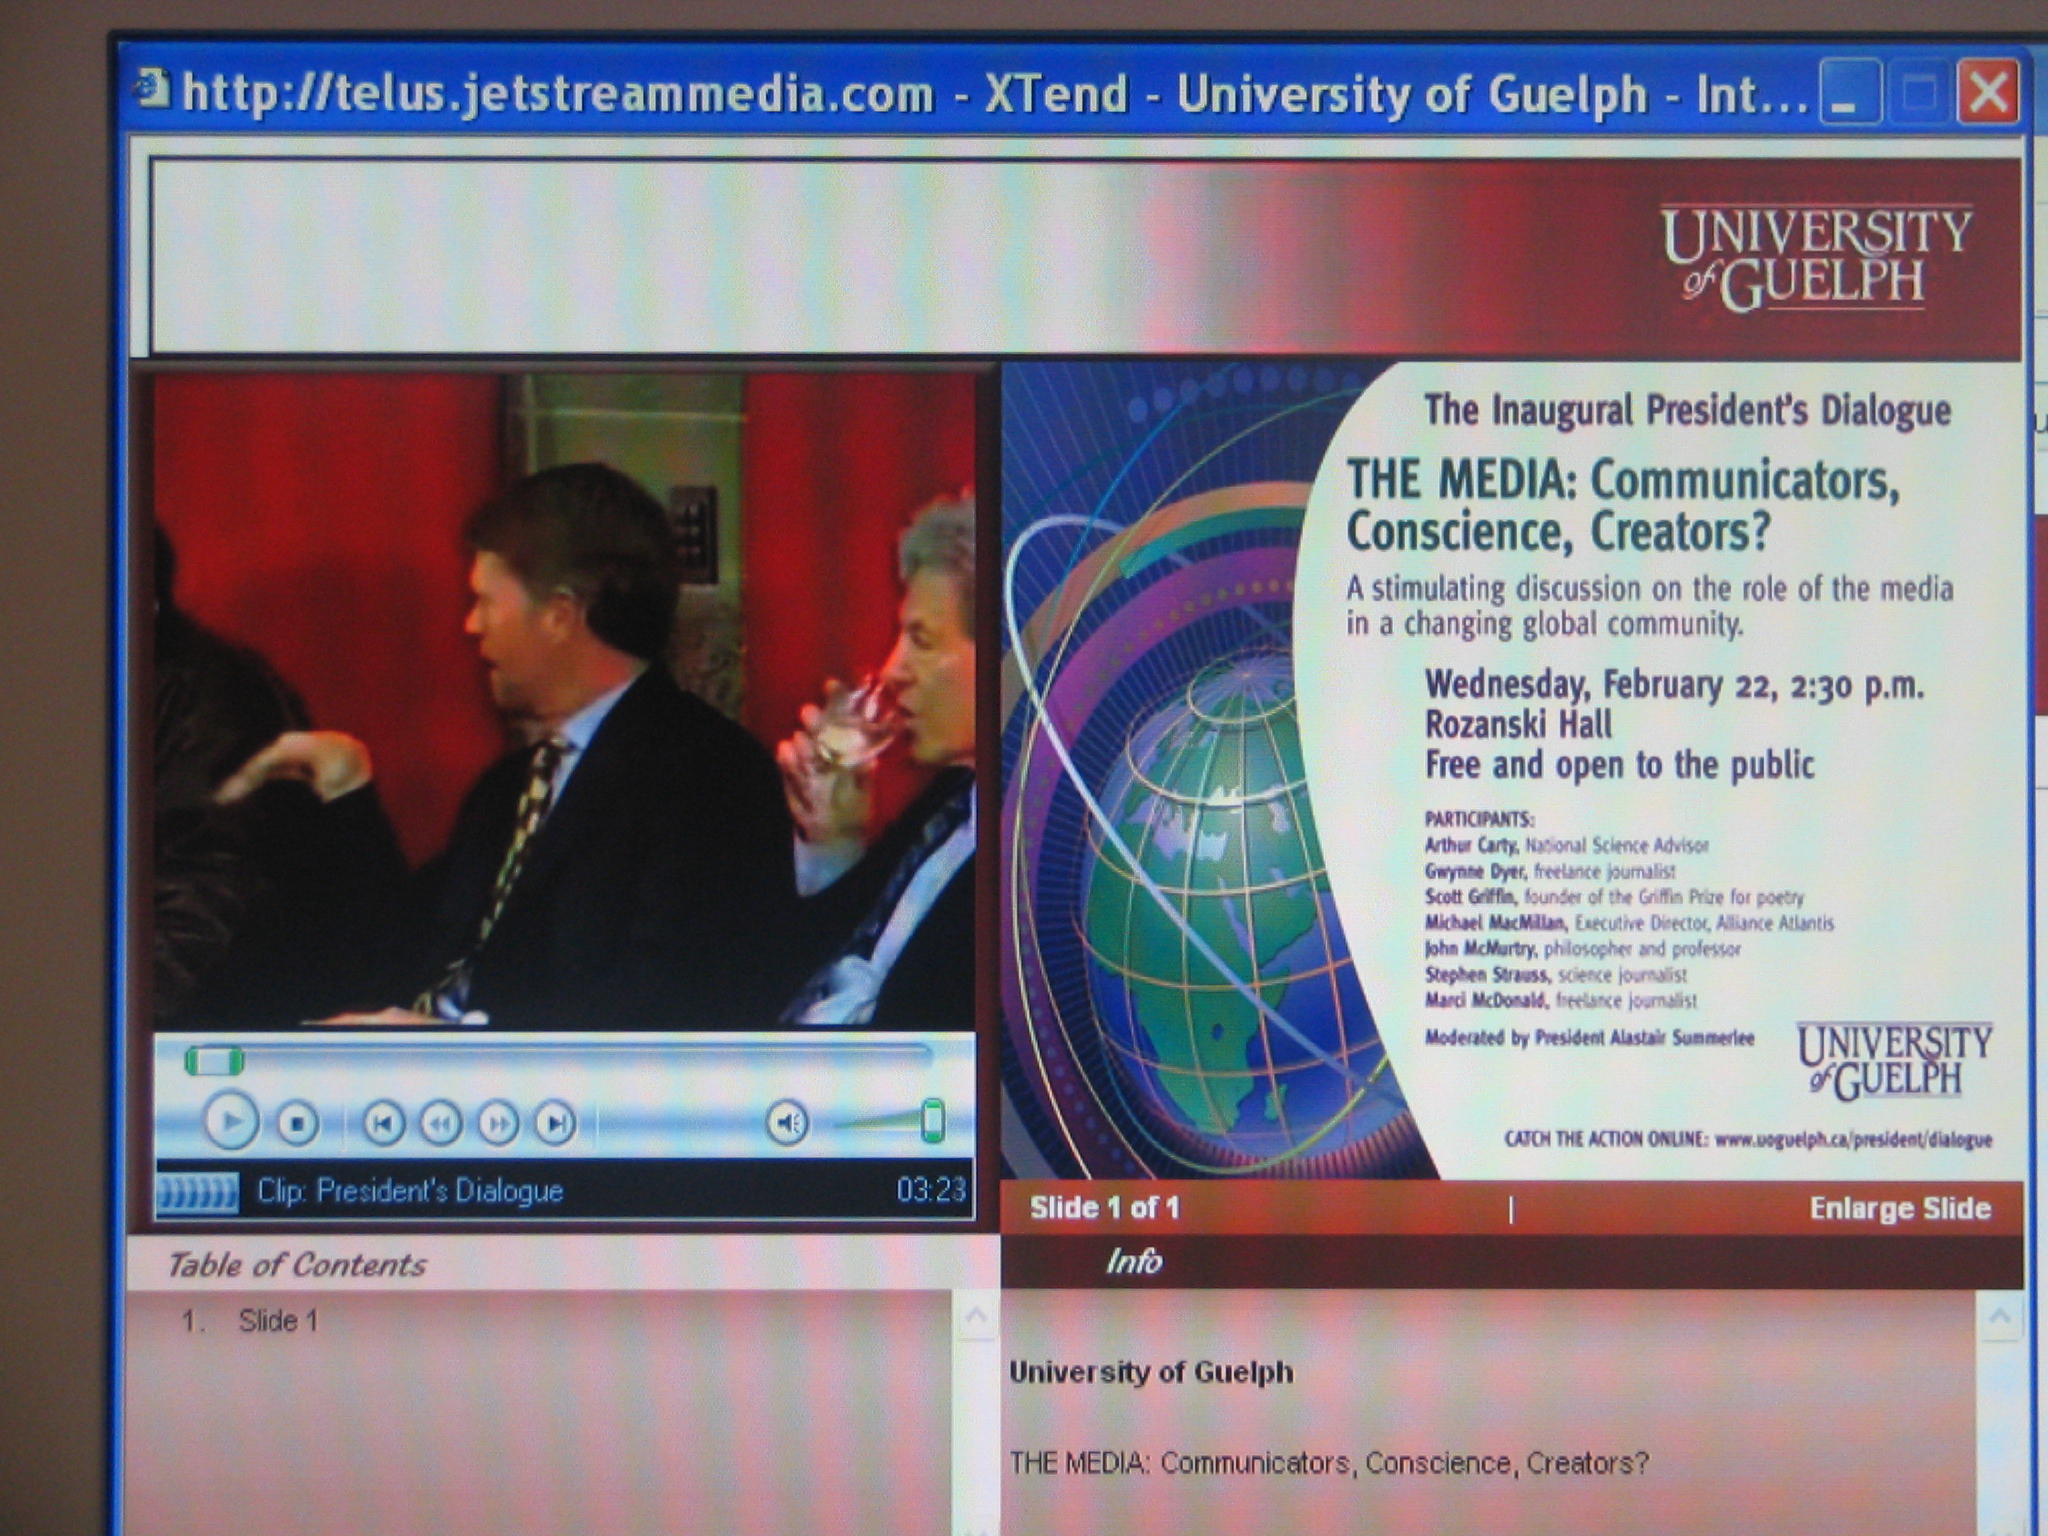Click the elapsed time 03:23
Screen dimensions: 2048x1536
pyautogui.click(x=931, y=1189)
